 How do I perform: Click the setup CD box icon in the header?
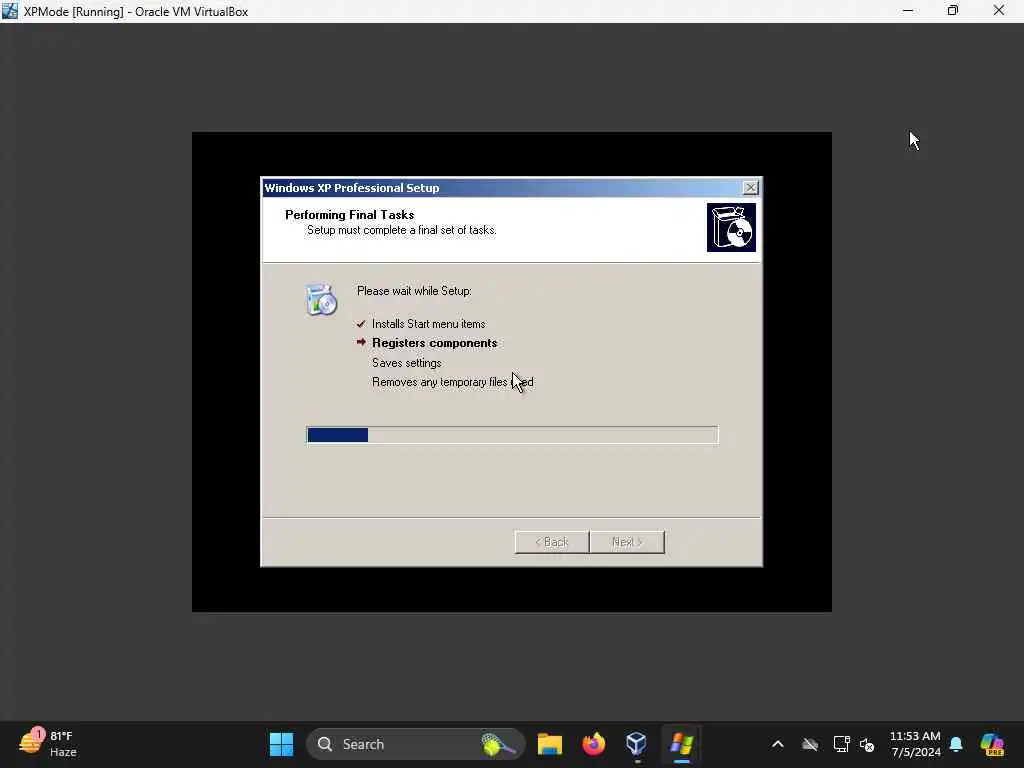coord(731,227)
